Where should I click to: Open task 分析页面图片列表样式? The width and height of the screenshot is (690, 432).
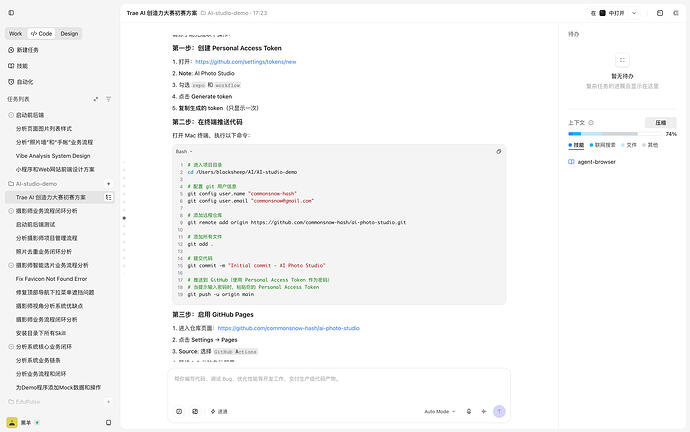coord(44,128)
